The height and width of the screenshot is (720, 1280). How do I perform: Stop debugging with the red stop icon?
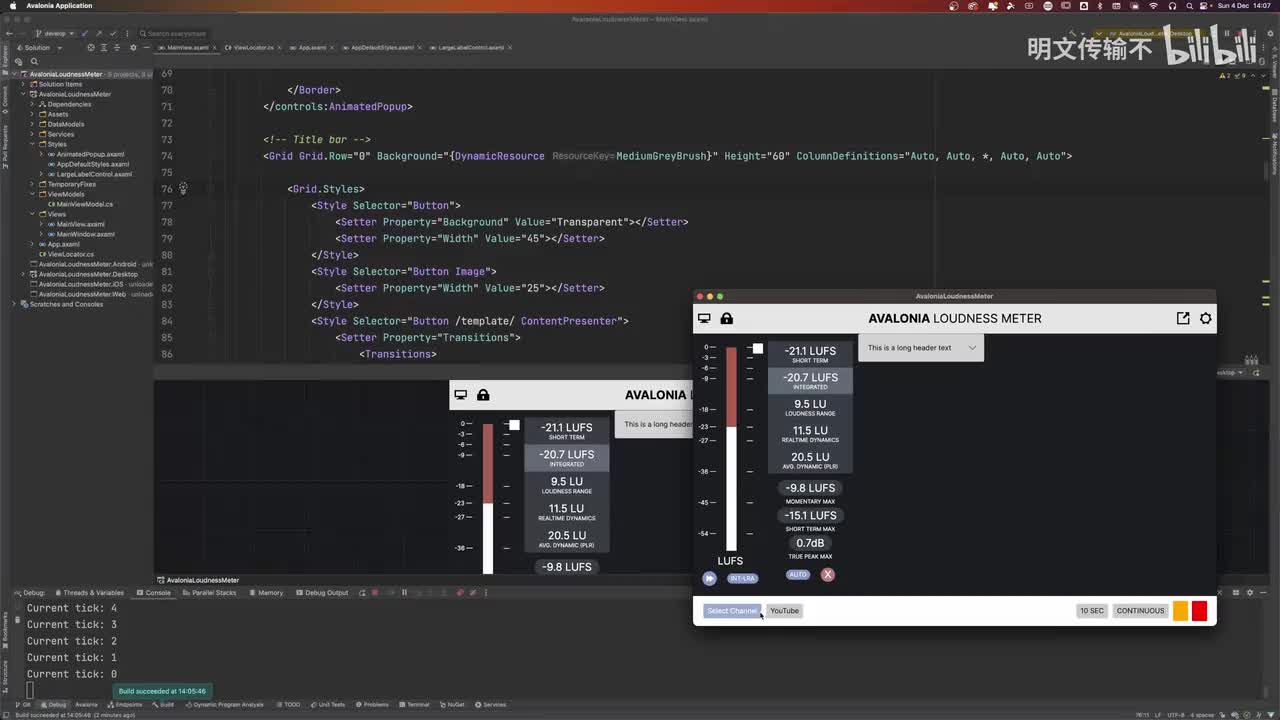(375, 593)
